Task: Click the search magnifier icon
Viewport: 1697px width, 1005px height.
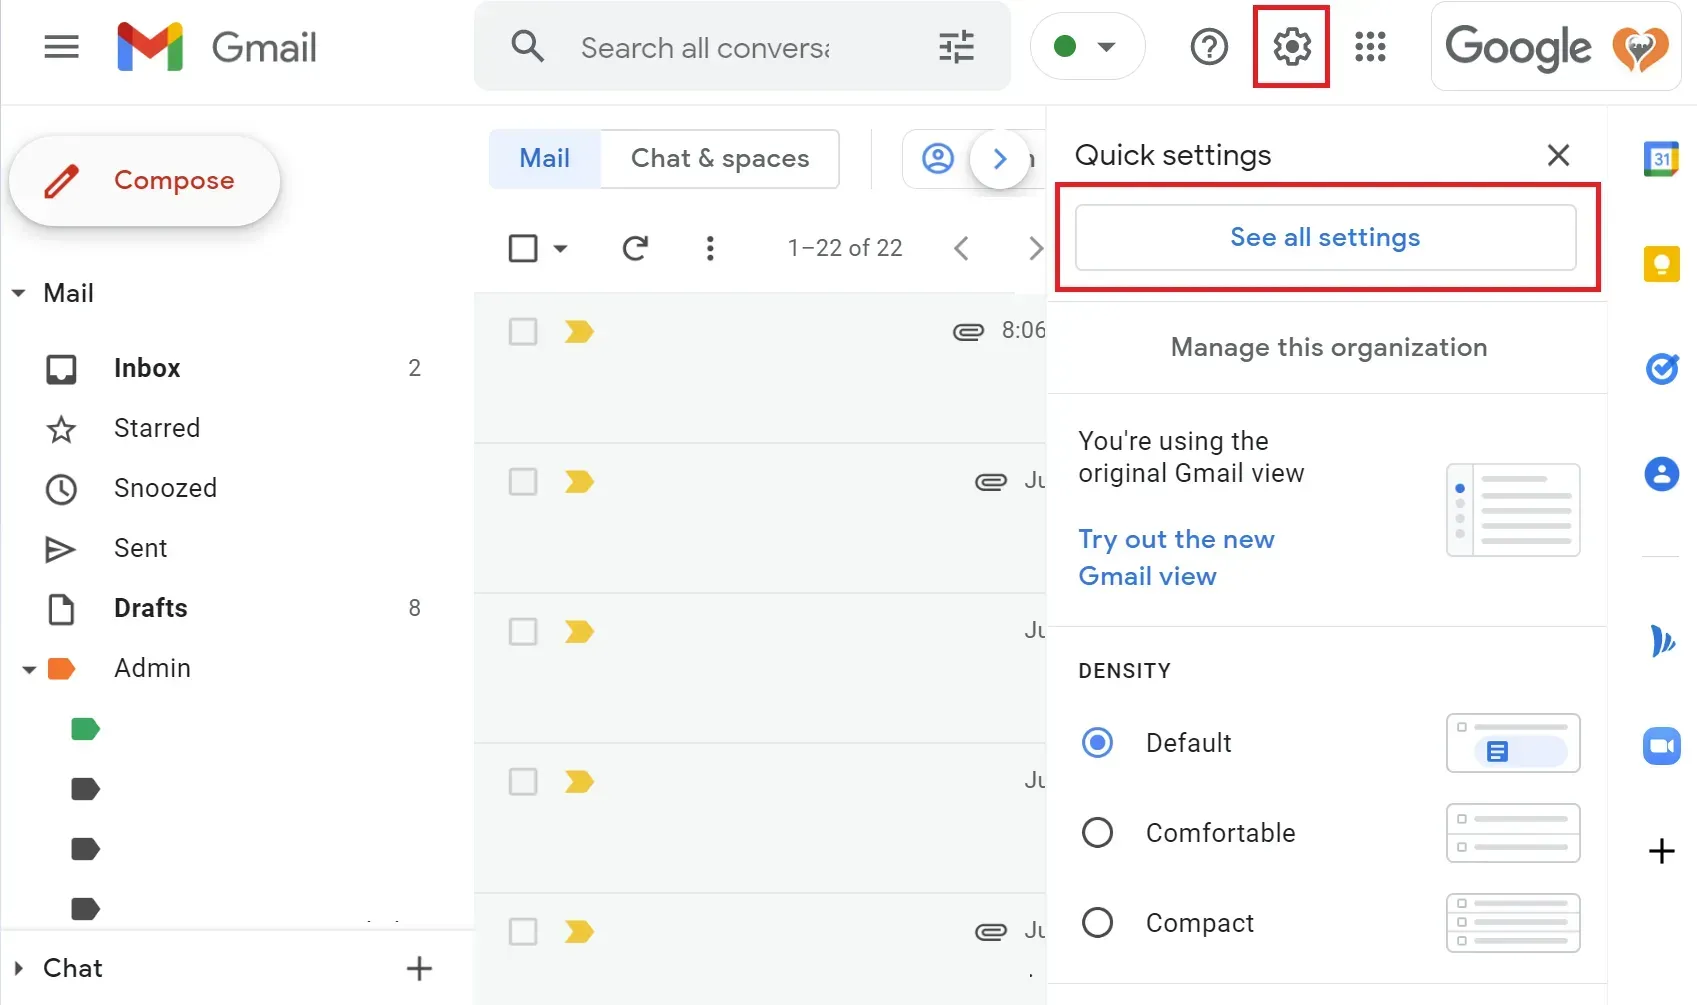Action: tap(527, 46)
